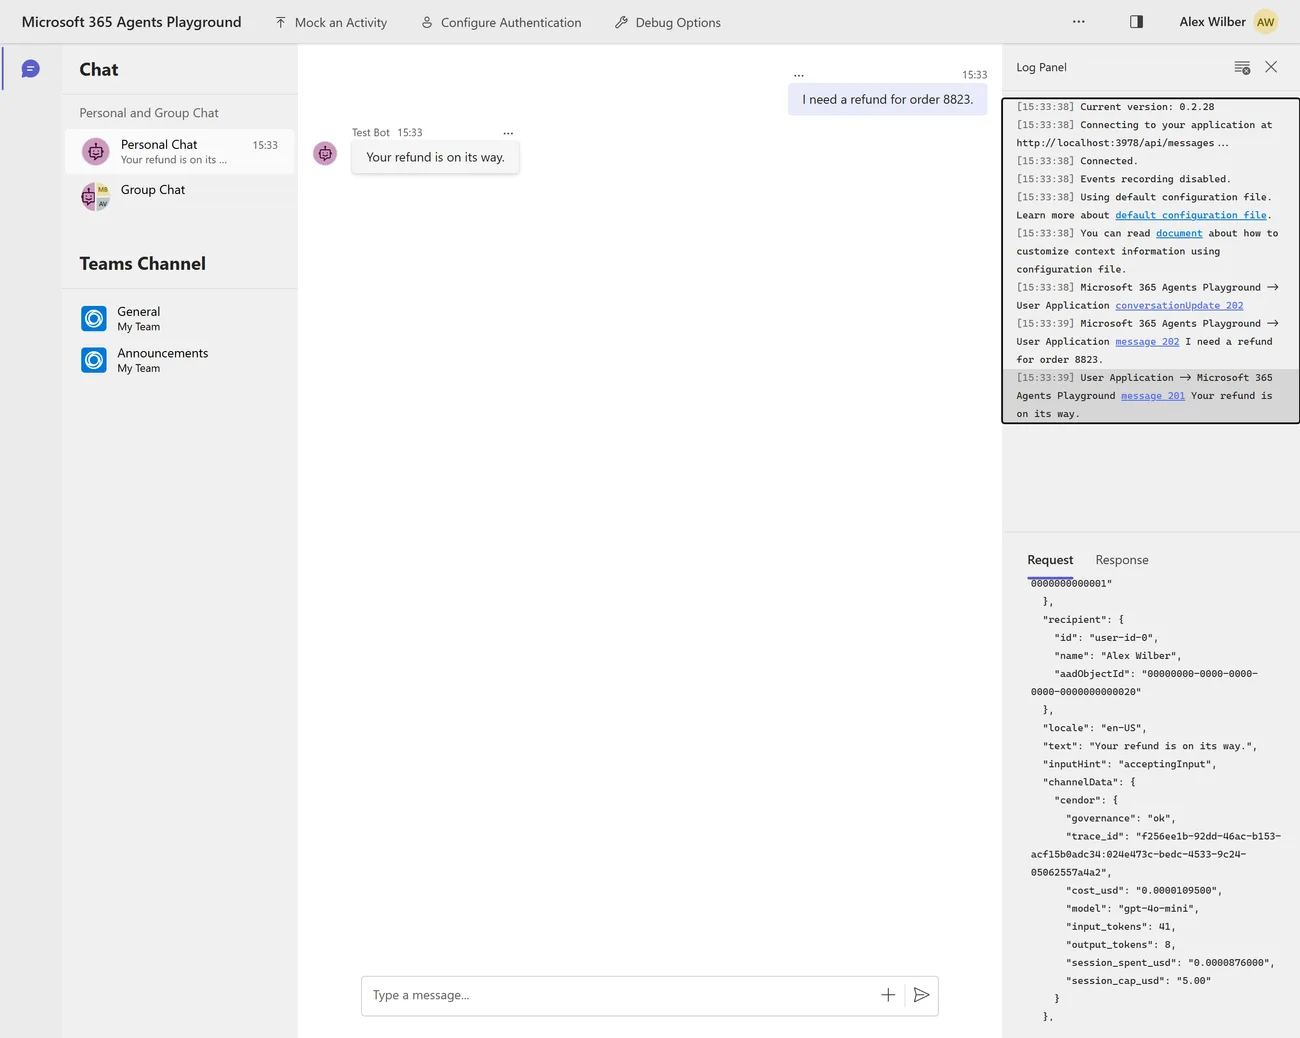
Task: Toggle the side panel layout icon
Action: pos(1136,21)
